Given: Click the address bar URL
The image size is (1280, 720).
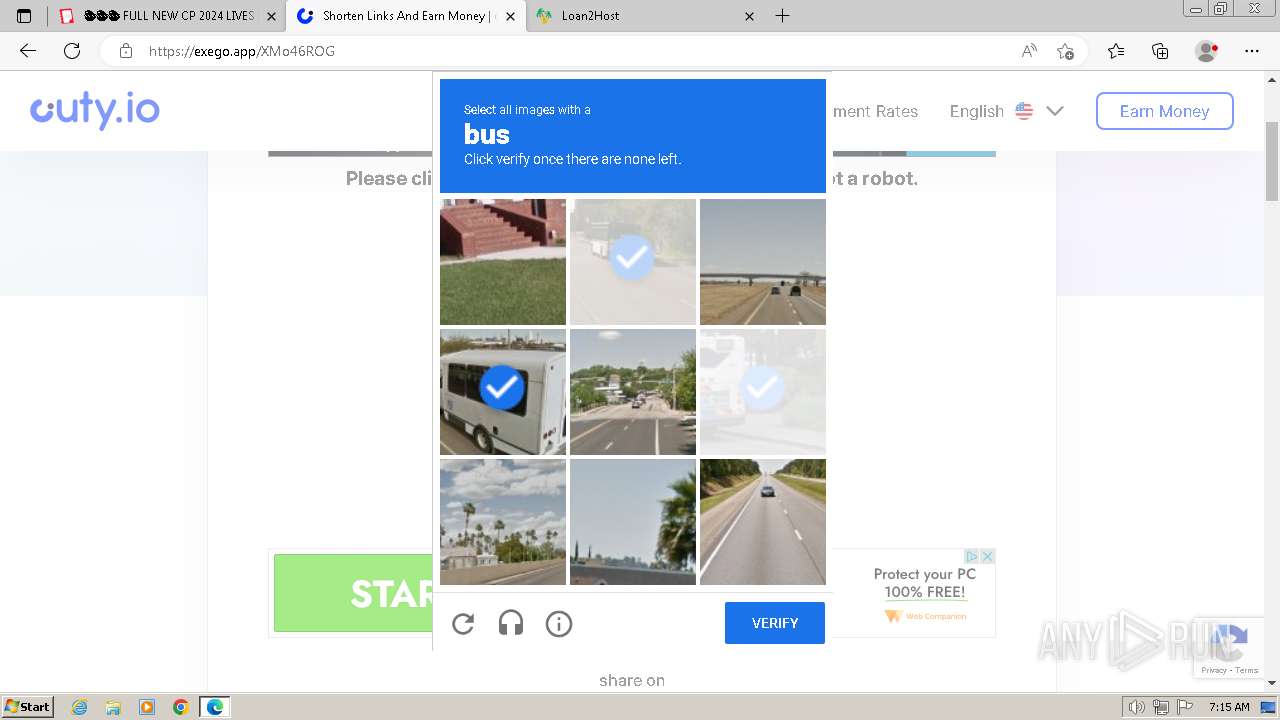Looking at the screenshot, I should point(242,51).
